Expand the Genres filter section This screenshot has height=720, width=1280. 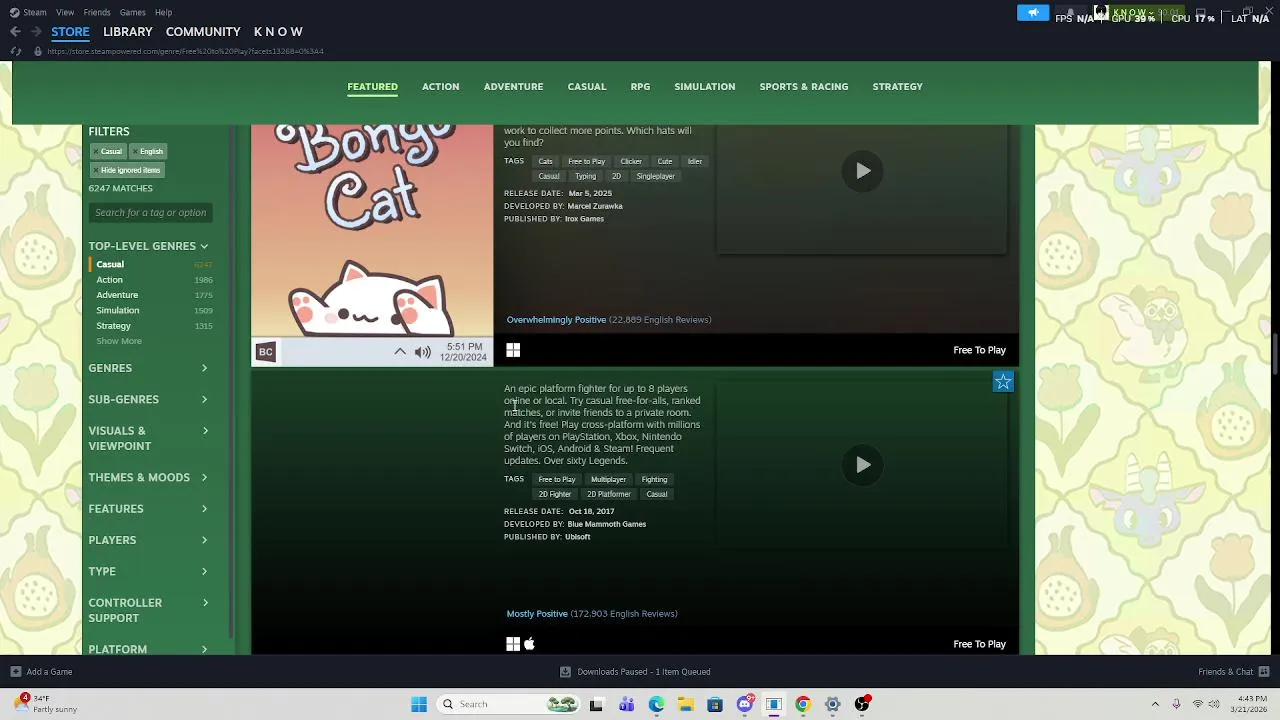click(148, 368)
